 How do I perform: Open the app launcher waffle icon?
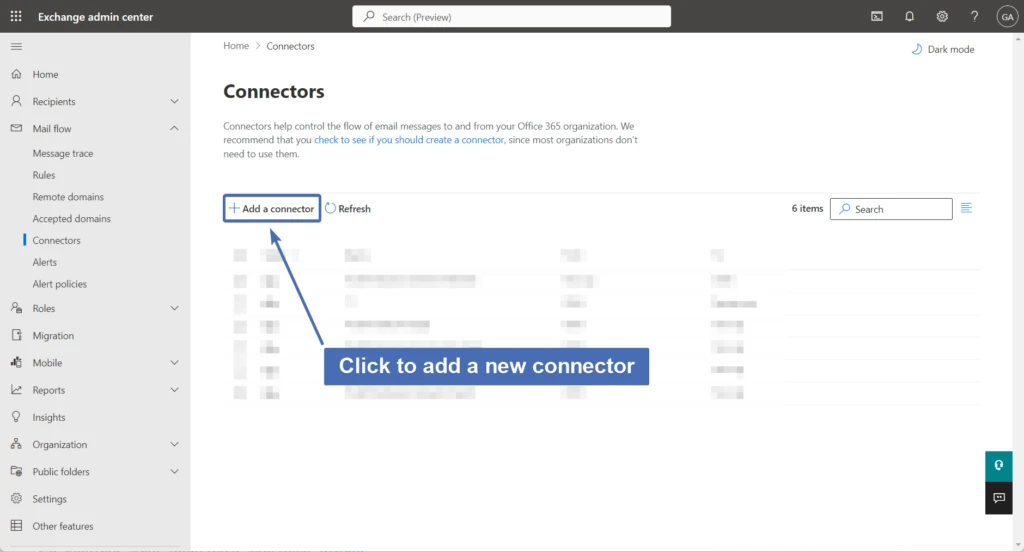click(16, 16)
